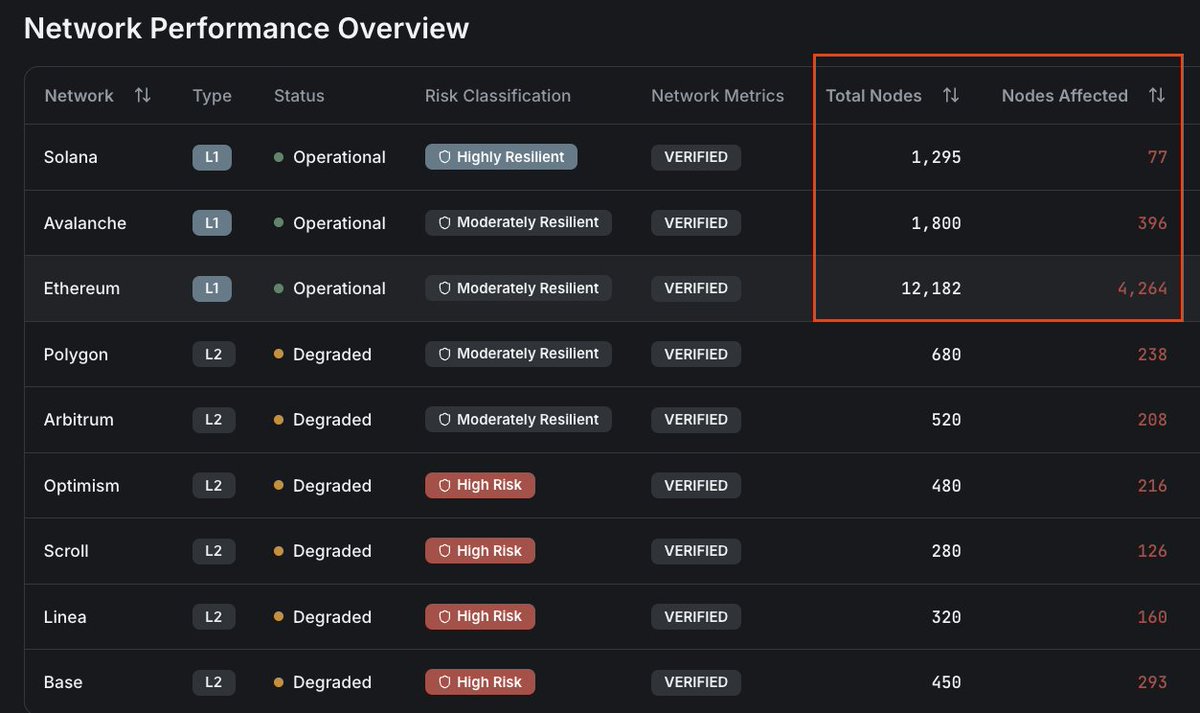The height and width of the screenshot is (713, 1200).
Task: Click Ethereum's total nodes value 12,182
Action: tap(931, 289)
